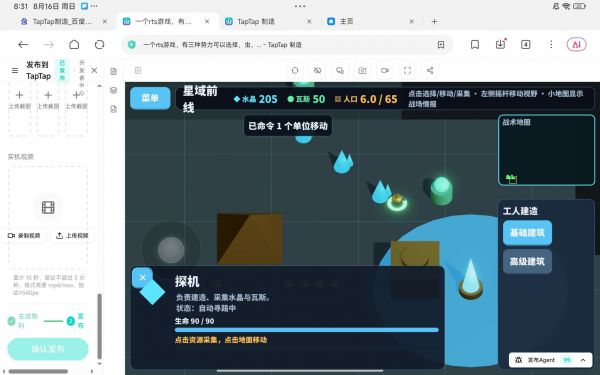Screen dimensions: 600x375
Task: Click blue crystal cluster left of the worker
Action: 380,191
